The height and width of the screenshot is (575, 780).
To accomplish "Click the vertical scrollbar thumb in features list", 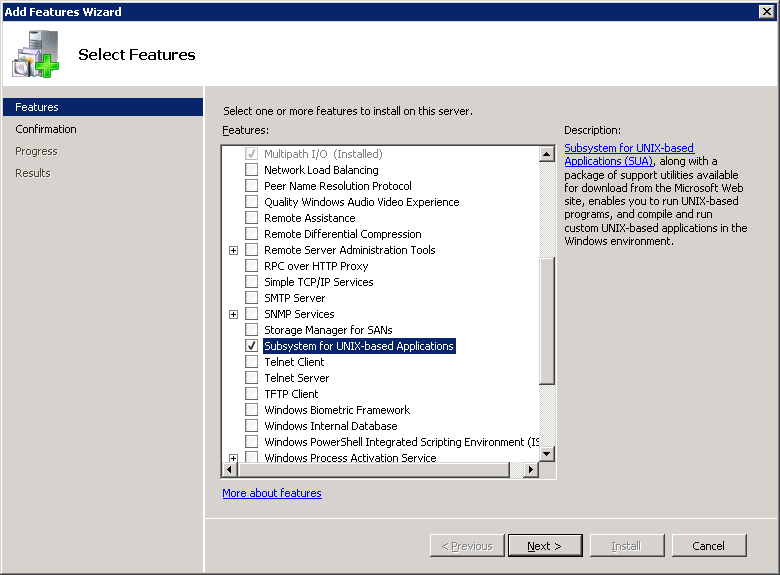I will pyautogui.click(x=547, y=320).
